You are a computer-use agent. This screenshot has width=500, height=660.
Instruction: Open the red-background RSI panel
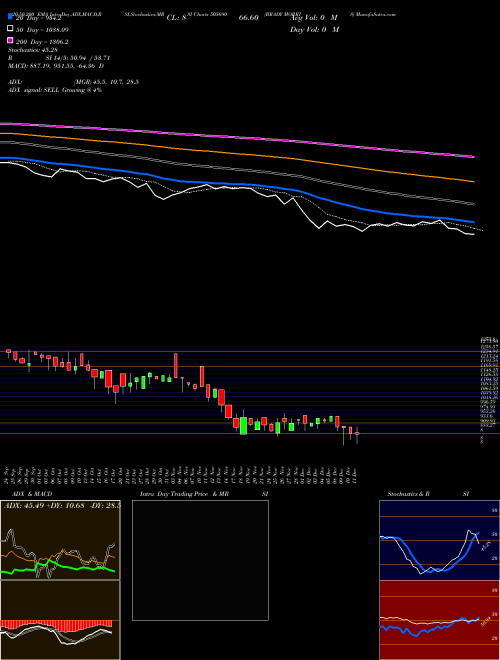coord(439,620)
